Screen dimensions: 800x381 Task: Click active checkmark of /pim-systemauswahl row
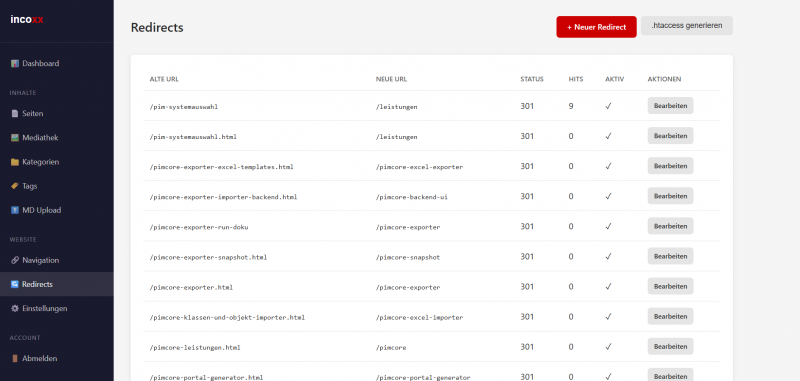608,106
